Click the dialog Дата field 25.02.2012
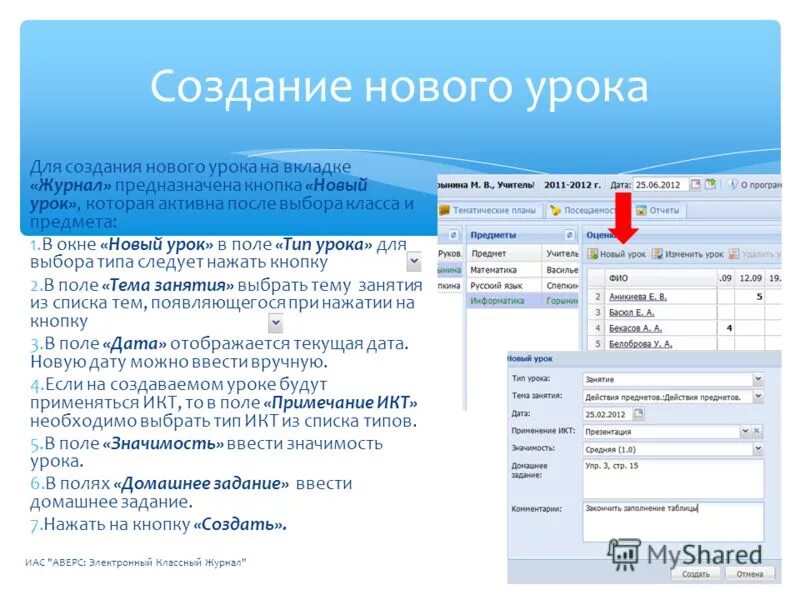Viewport: 800px width, 600px height. coord(607,414)
